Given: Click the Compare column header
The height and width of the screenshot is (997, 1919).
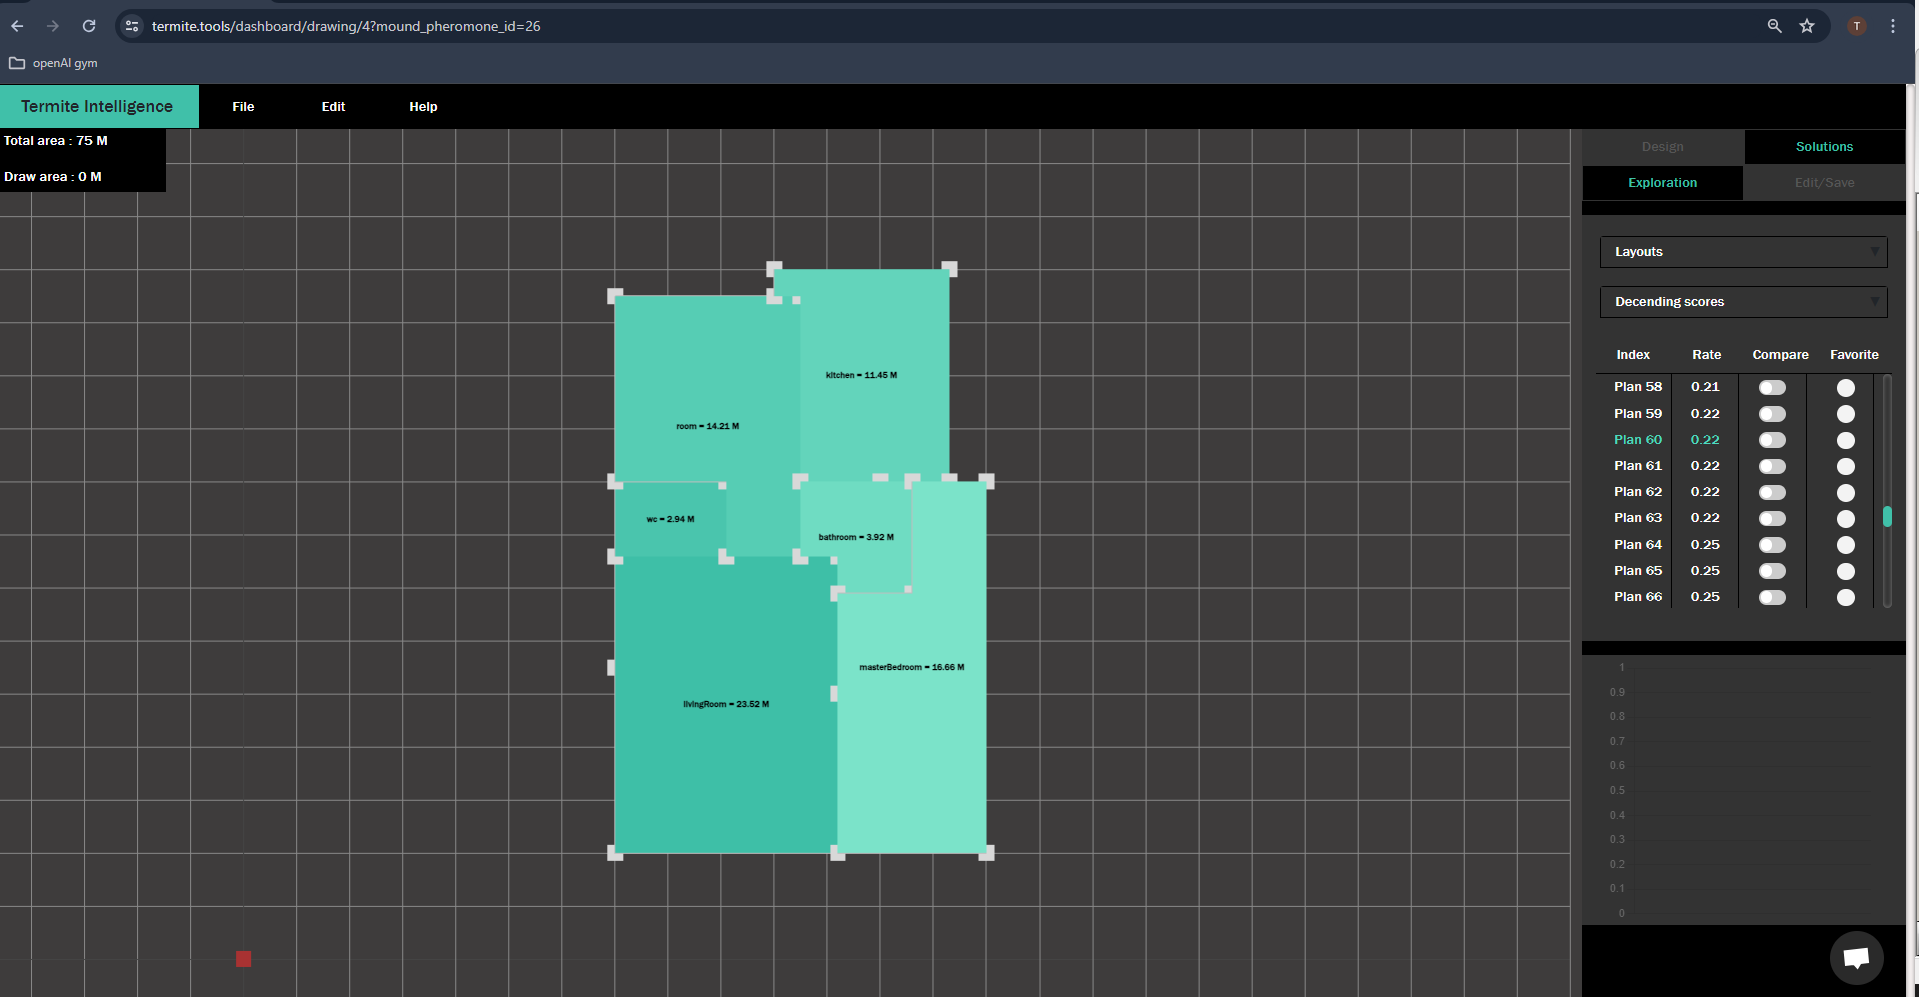Looking at the screenshot, I should pos(1780,355).
